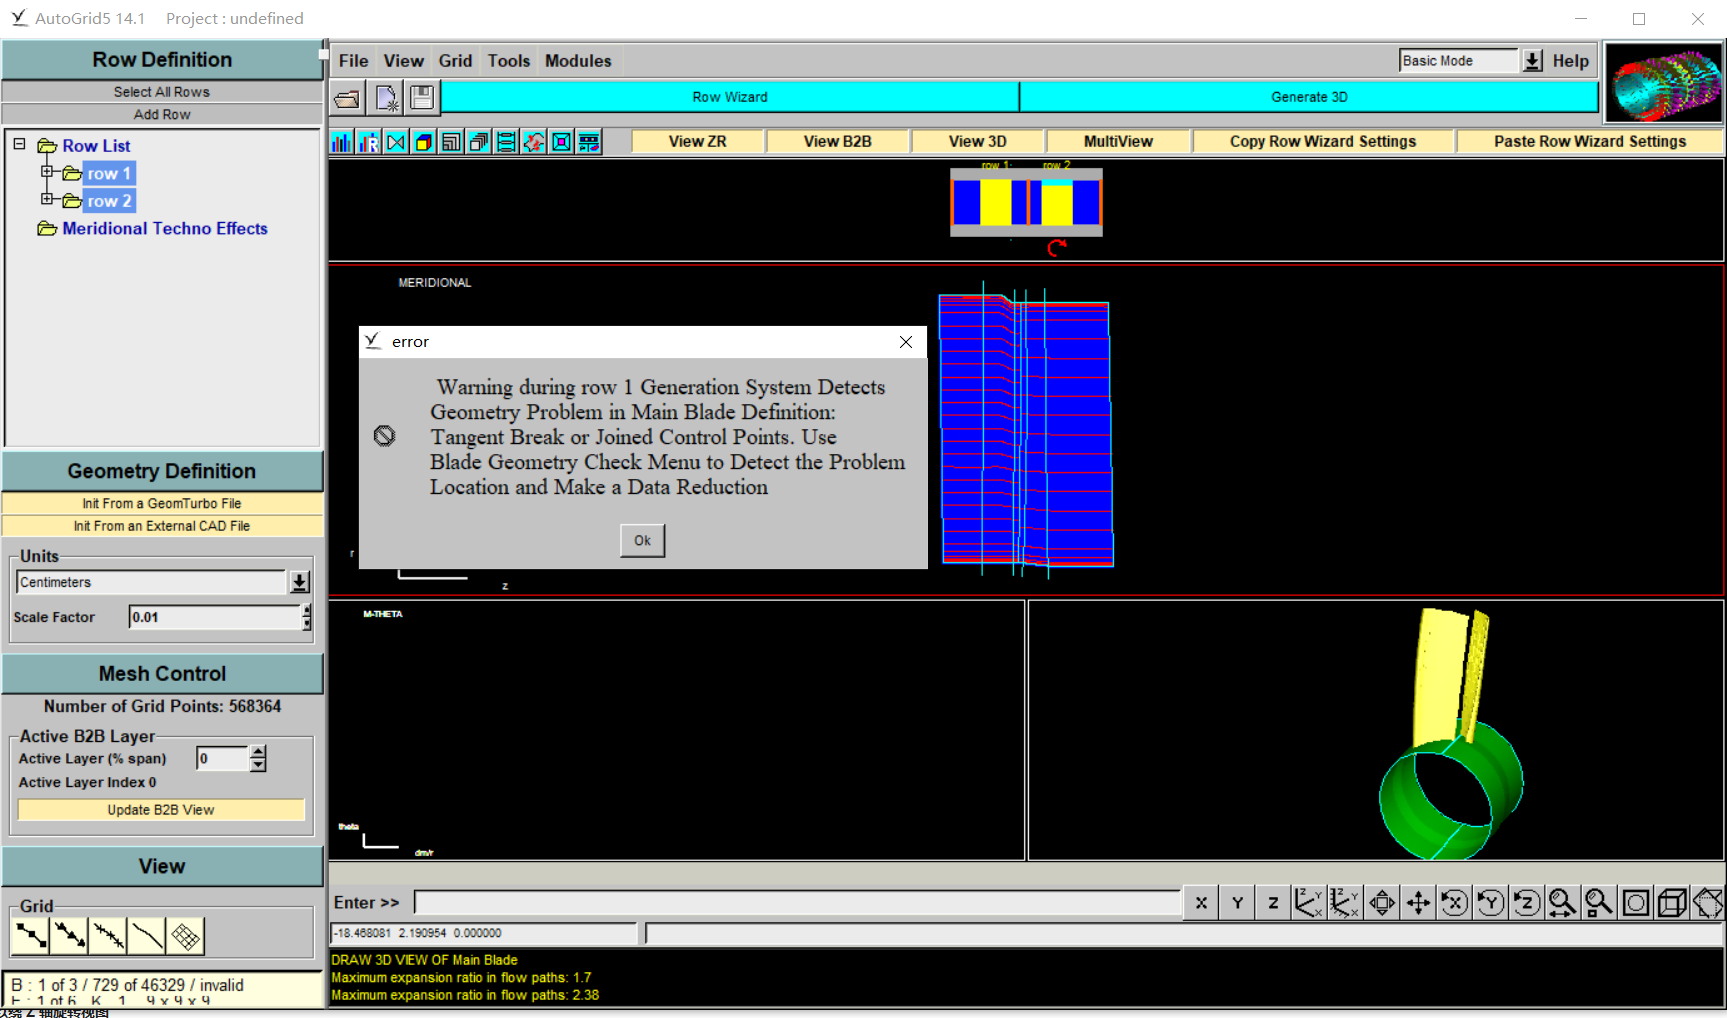Click the wireframe cube view icon
The image size is (1727, 1018).
tap(1671, 903)
